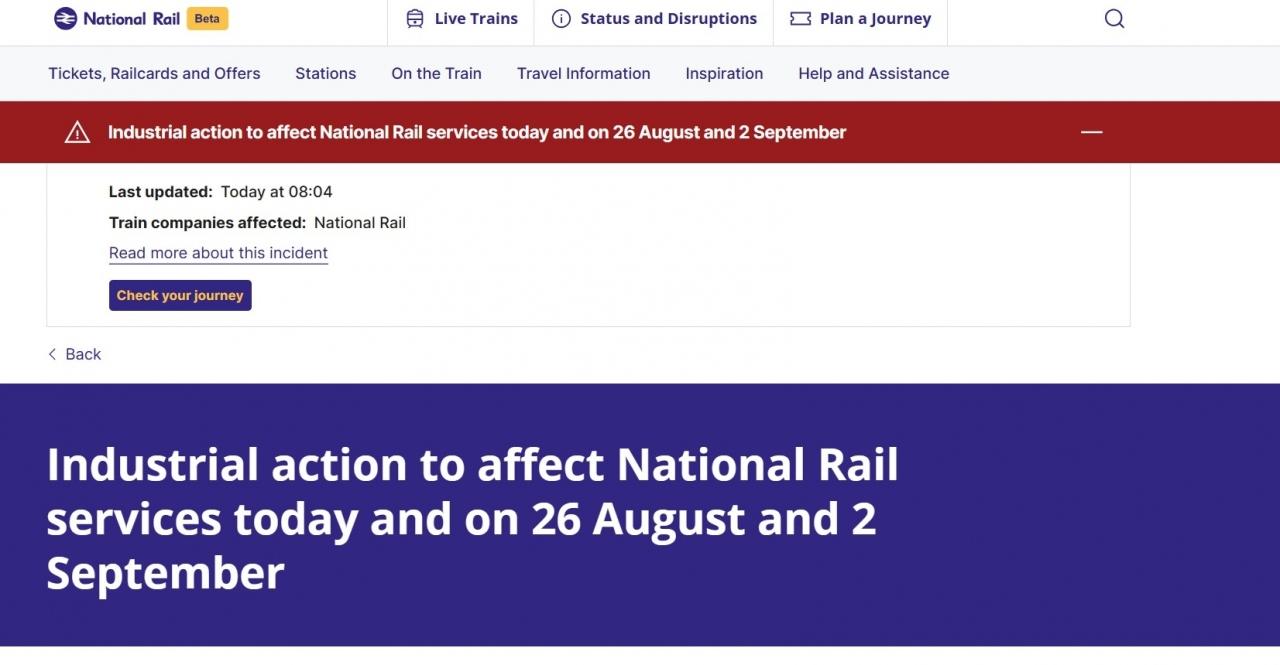This screenshot has height=665, width=1280.
Task: Click the warning triangle icon in red banner
Action: point(77,132)
